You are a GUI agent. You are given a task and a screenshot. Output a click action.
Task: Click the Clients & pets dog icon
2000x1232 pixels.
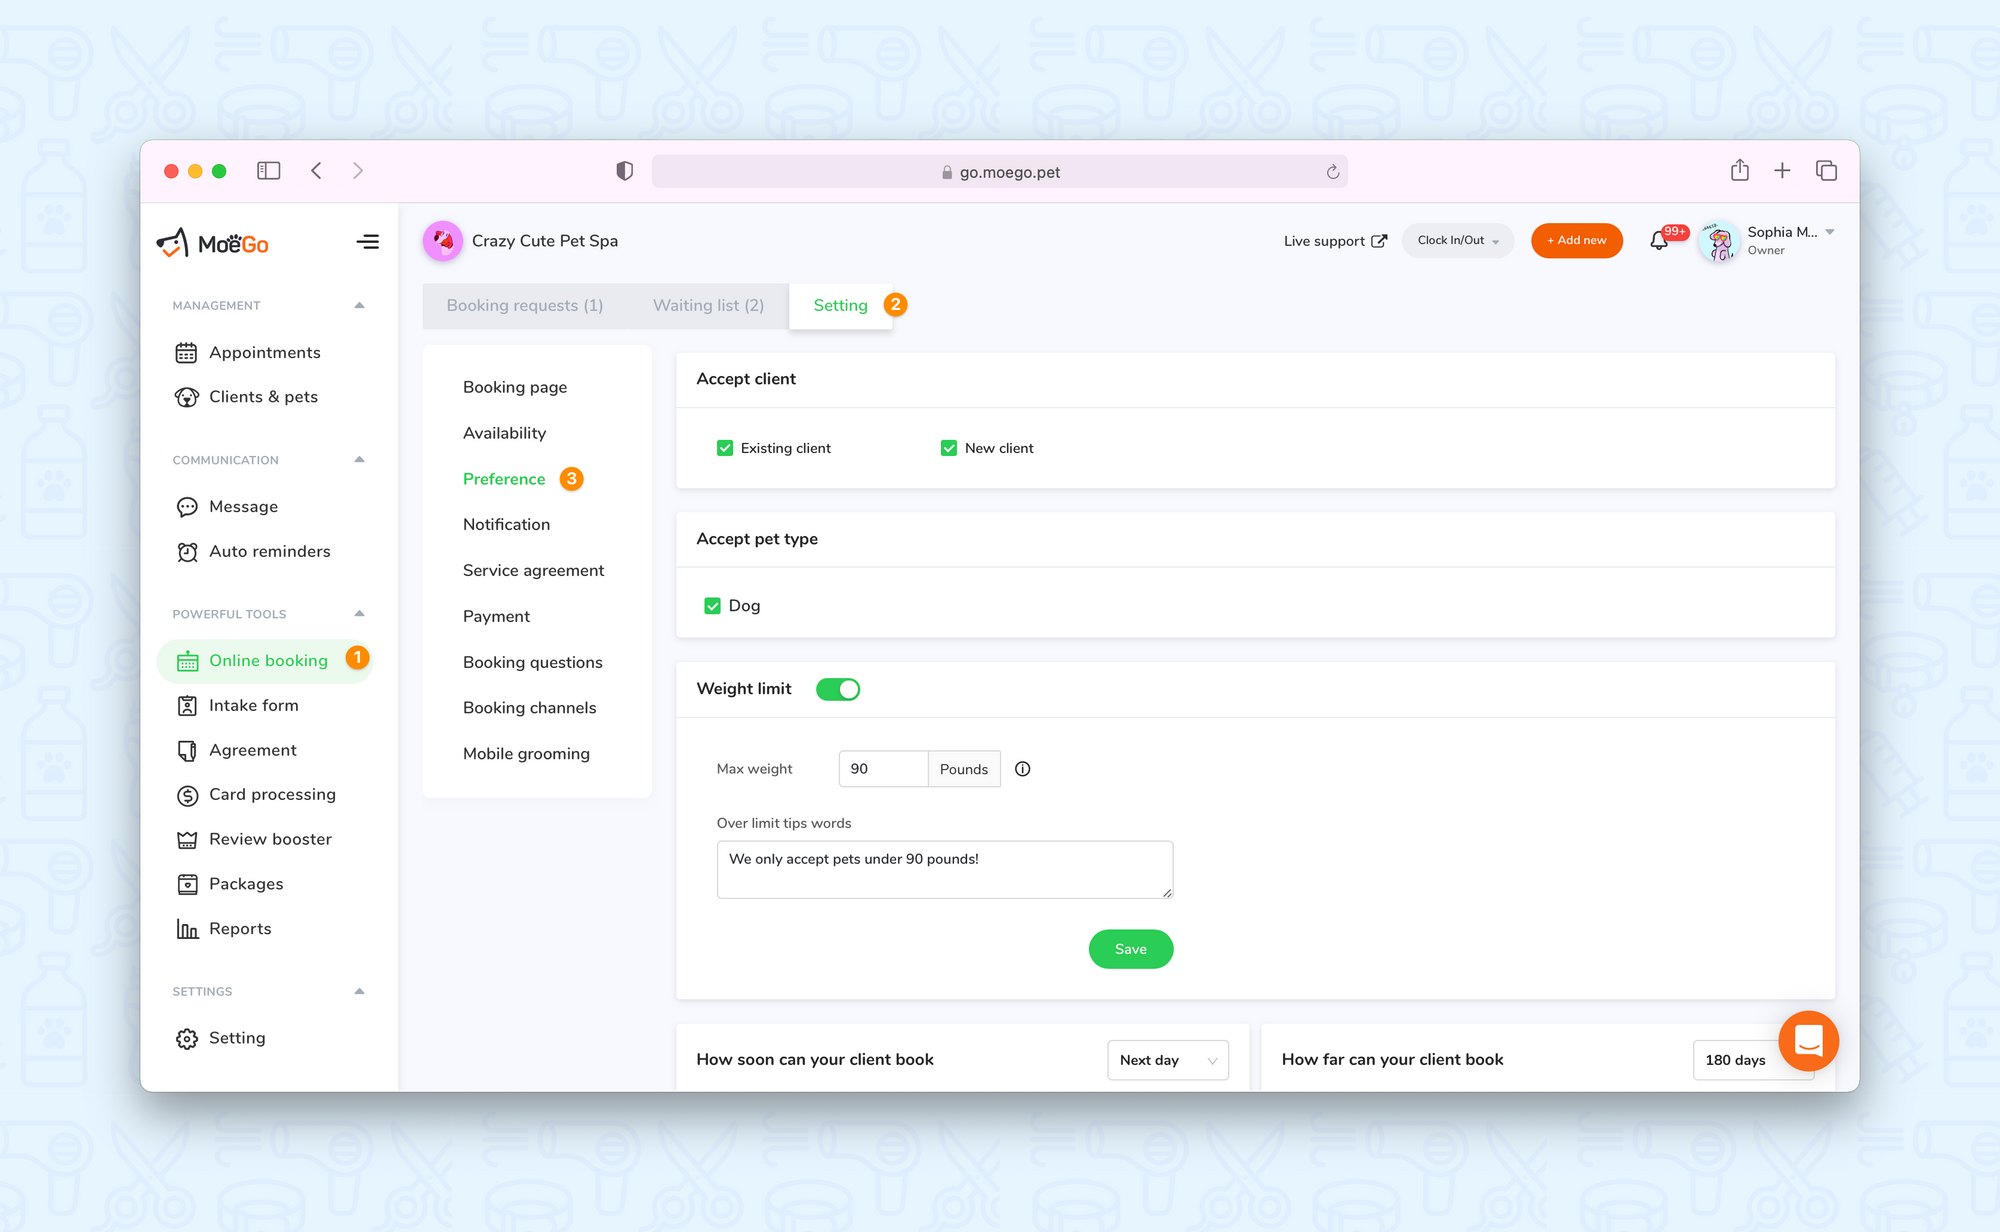(x=187, y=397)
